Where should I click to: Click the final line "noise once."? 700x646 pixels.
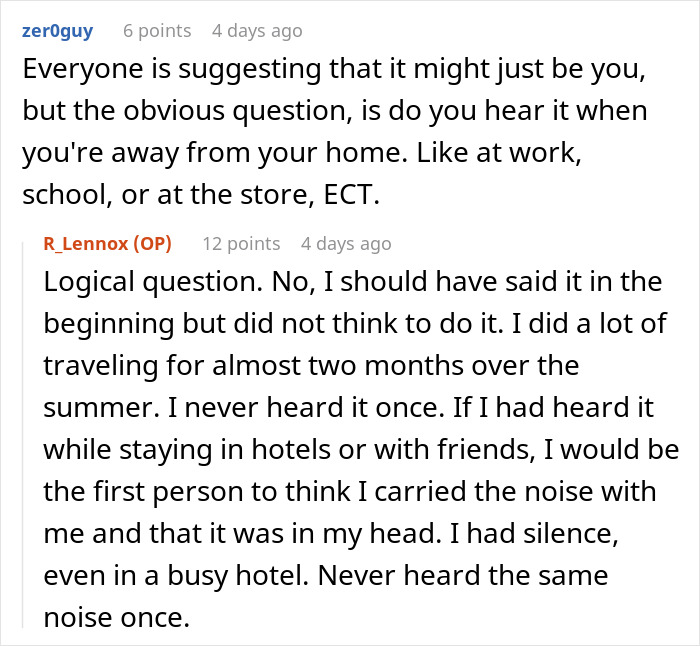(x=116, y=618)
